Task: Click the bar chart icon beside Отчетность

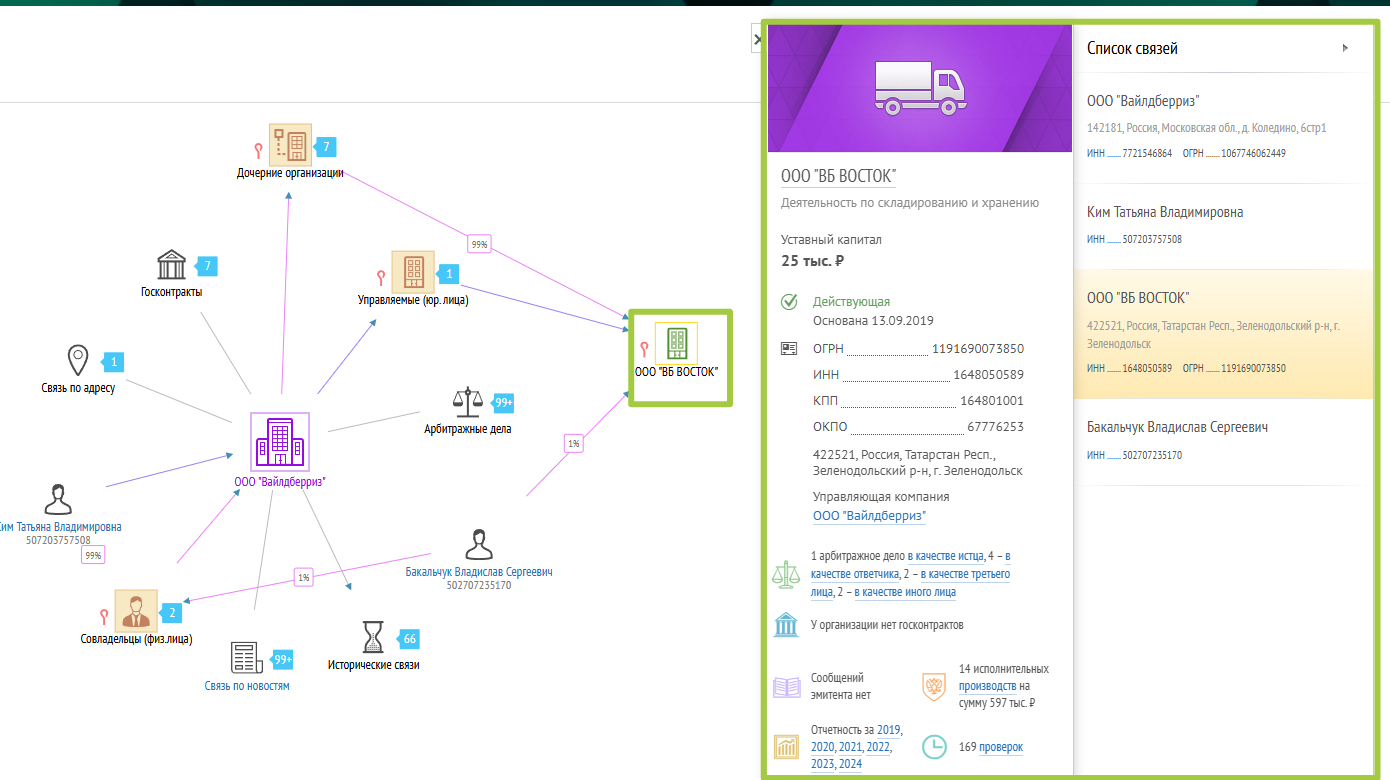Action: click(786, 746)
